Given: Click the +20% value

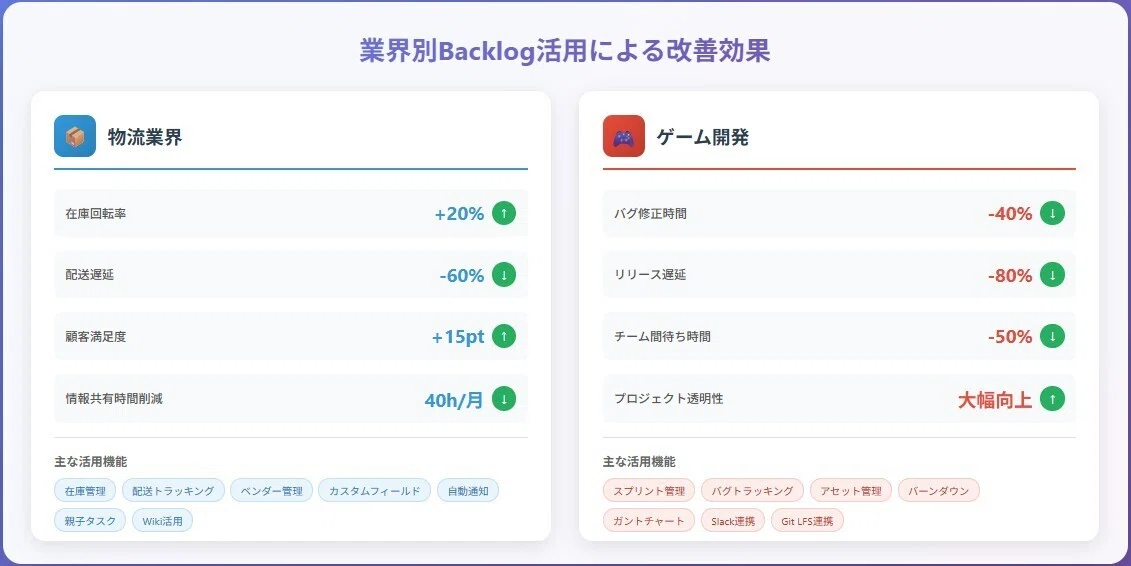Looking at the screenshot, I should point(459,214).
